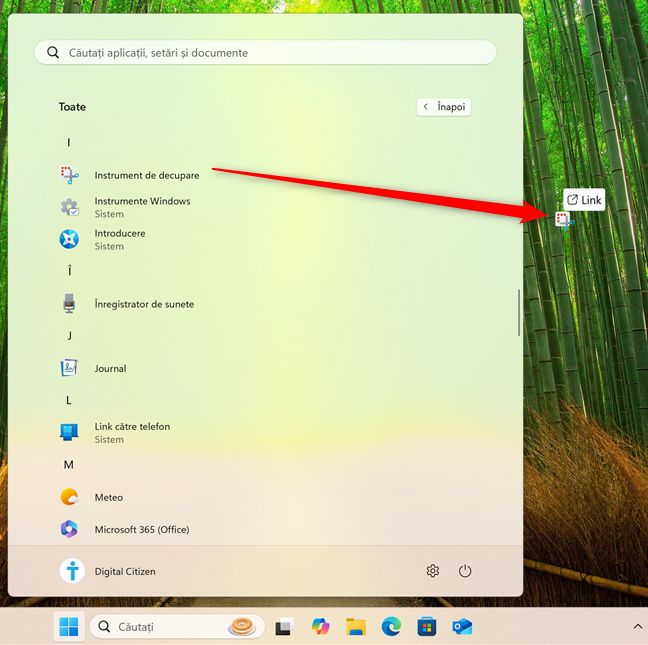Expand the system tray hidden icons chevron
The width and height of the screenshot is (648, 645).
tap(637, 626)
